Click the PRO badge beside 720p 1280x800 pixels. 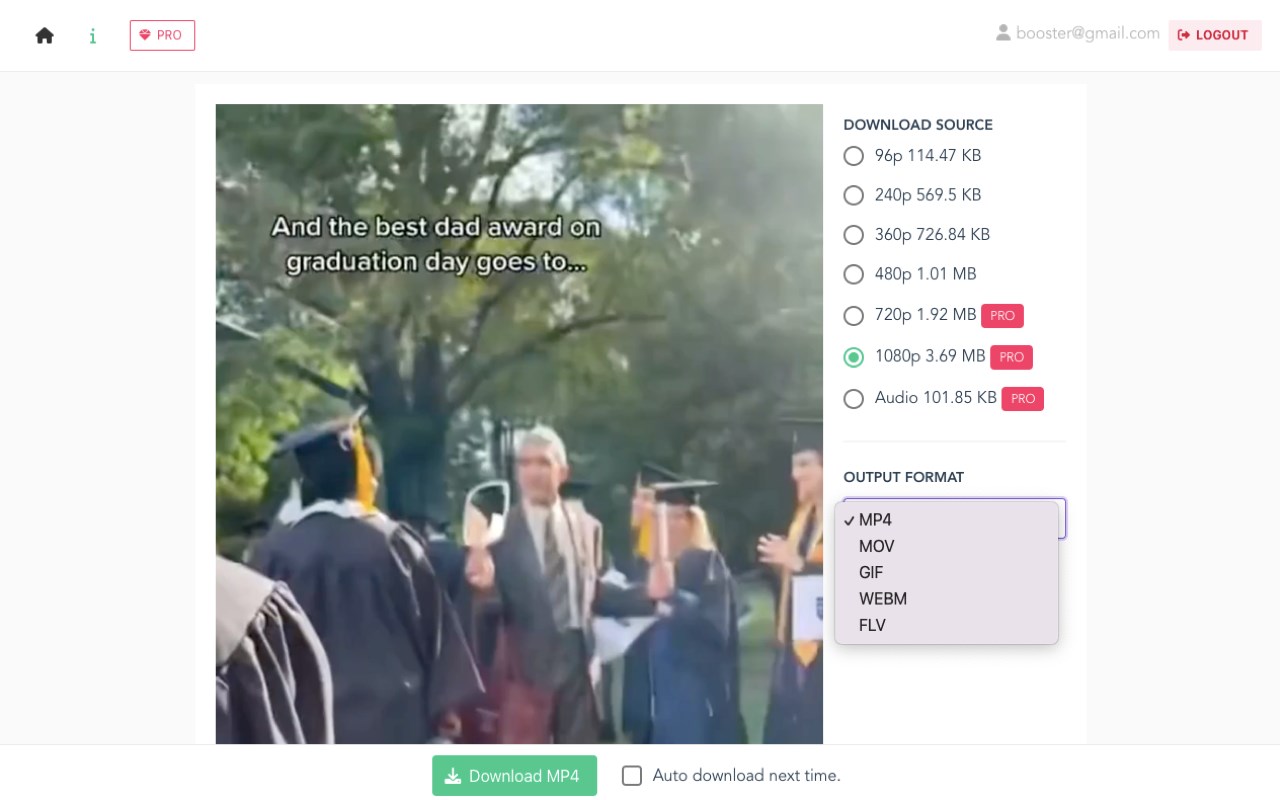tap(1002, 316)
